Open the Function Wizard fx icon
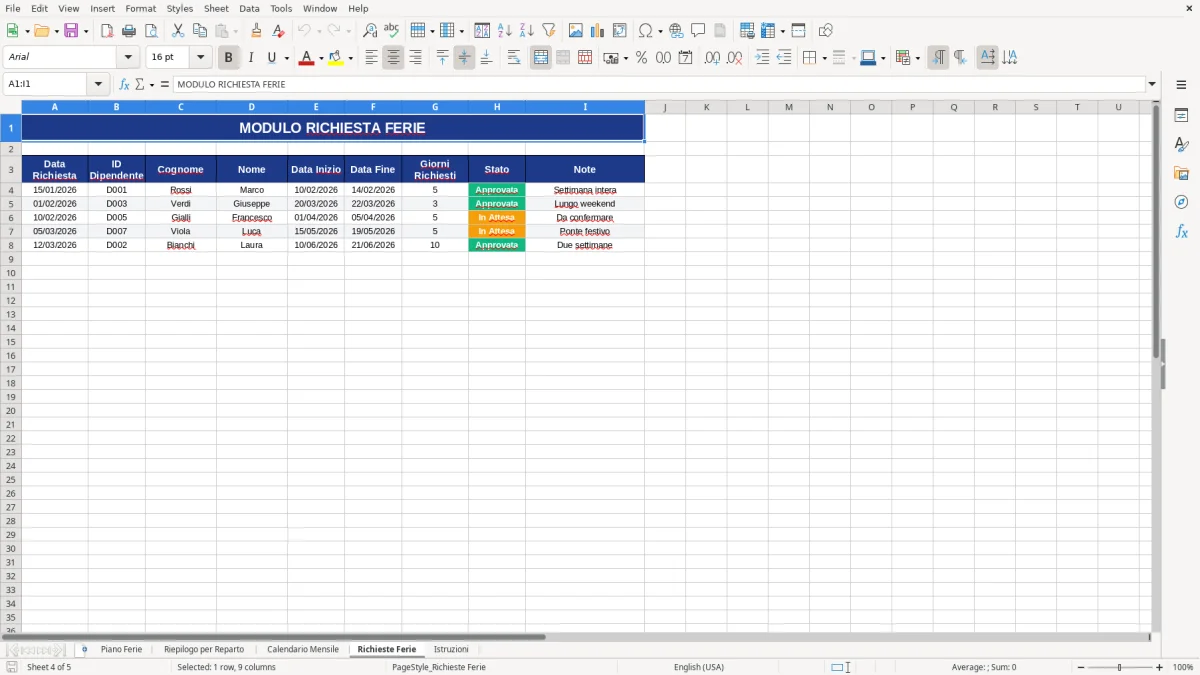Viewport: 1200px width, 675px height. pyautogui.click(x=124, y=84)
